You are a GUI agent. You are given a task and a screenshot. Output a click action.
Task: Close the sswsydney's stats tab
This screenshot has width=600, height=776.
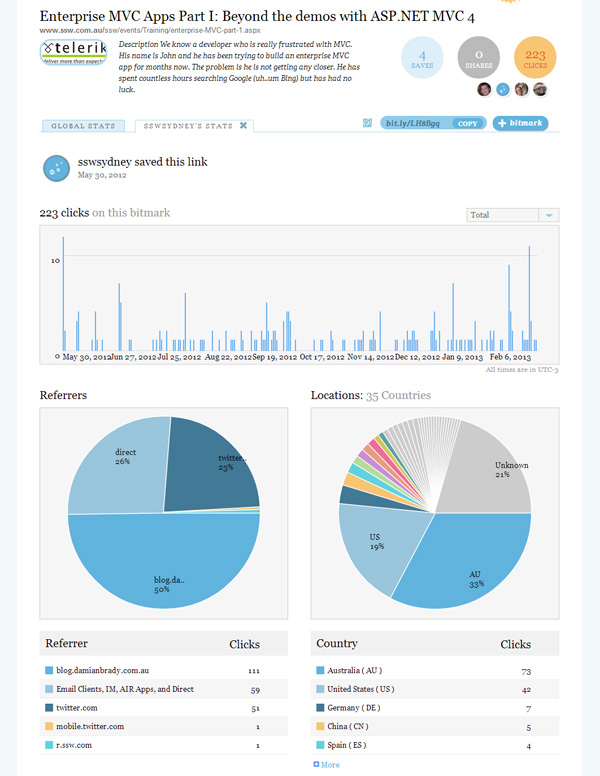click(x=243, y=126)
